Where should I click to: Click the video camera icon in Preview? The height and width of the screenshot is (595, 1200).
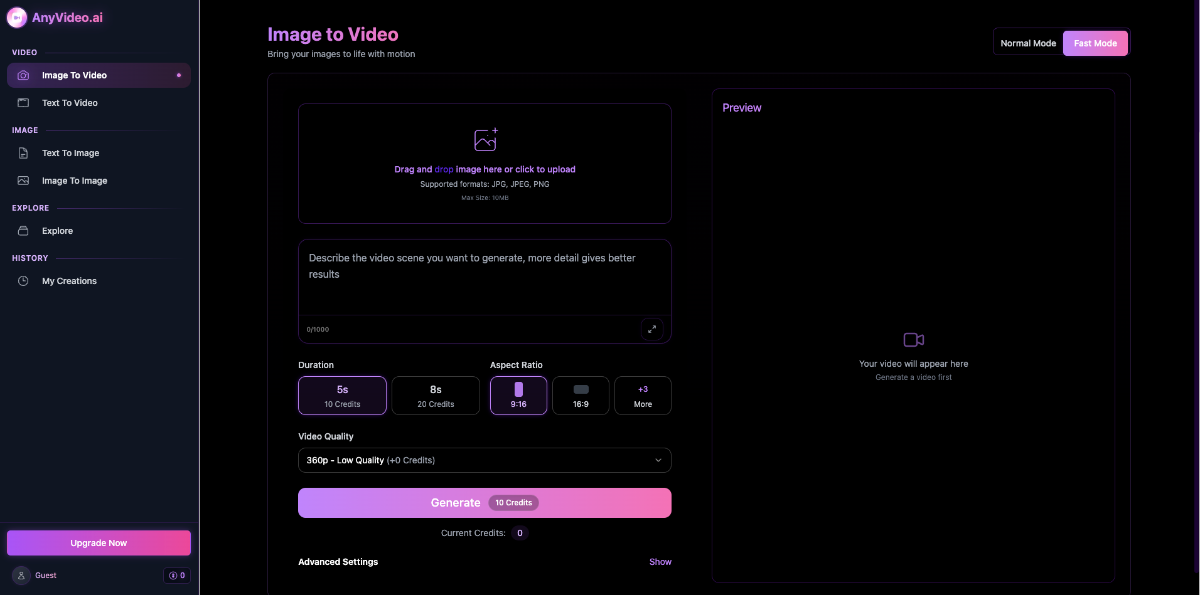[913, 340]
